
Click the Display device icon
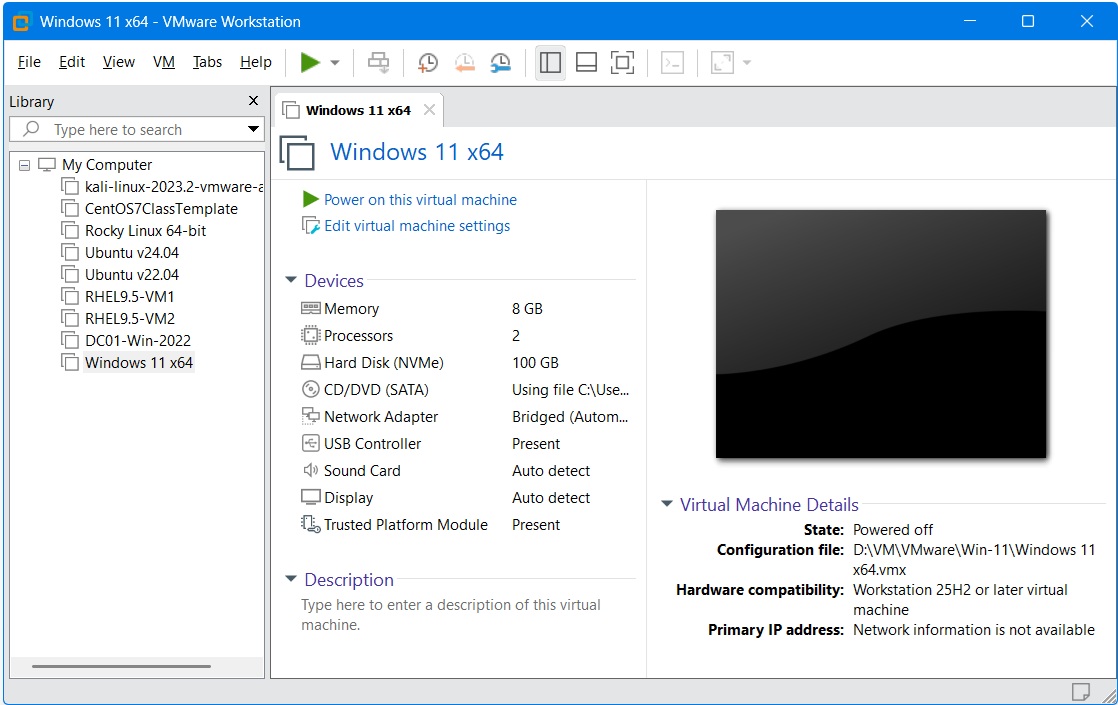311,497
